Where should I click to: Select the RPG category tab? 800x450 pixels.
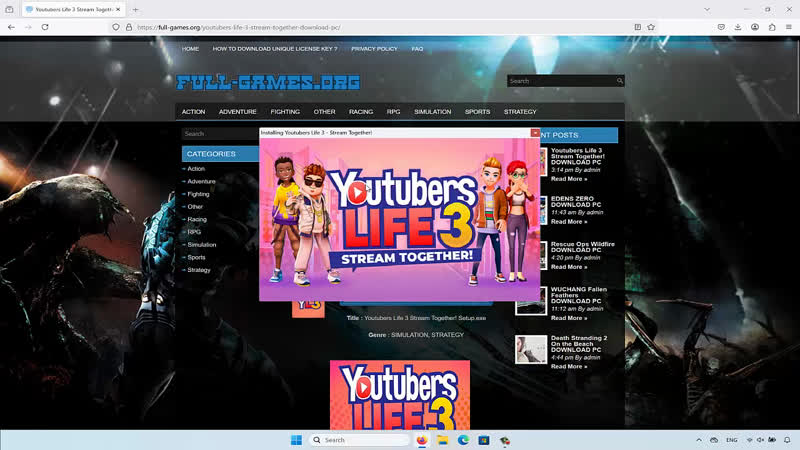coord(393,112)
